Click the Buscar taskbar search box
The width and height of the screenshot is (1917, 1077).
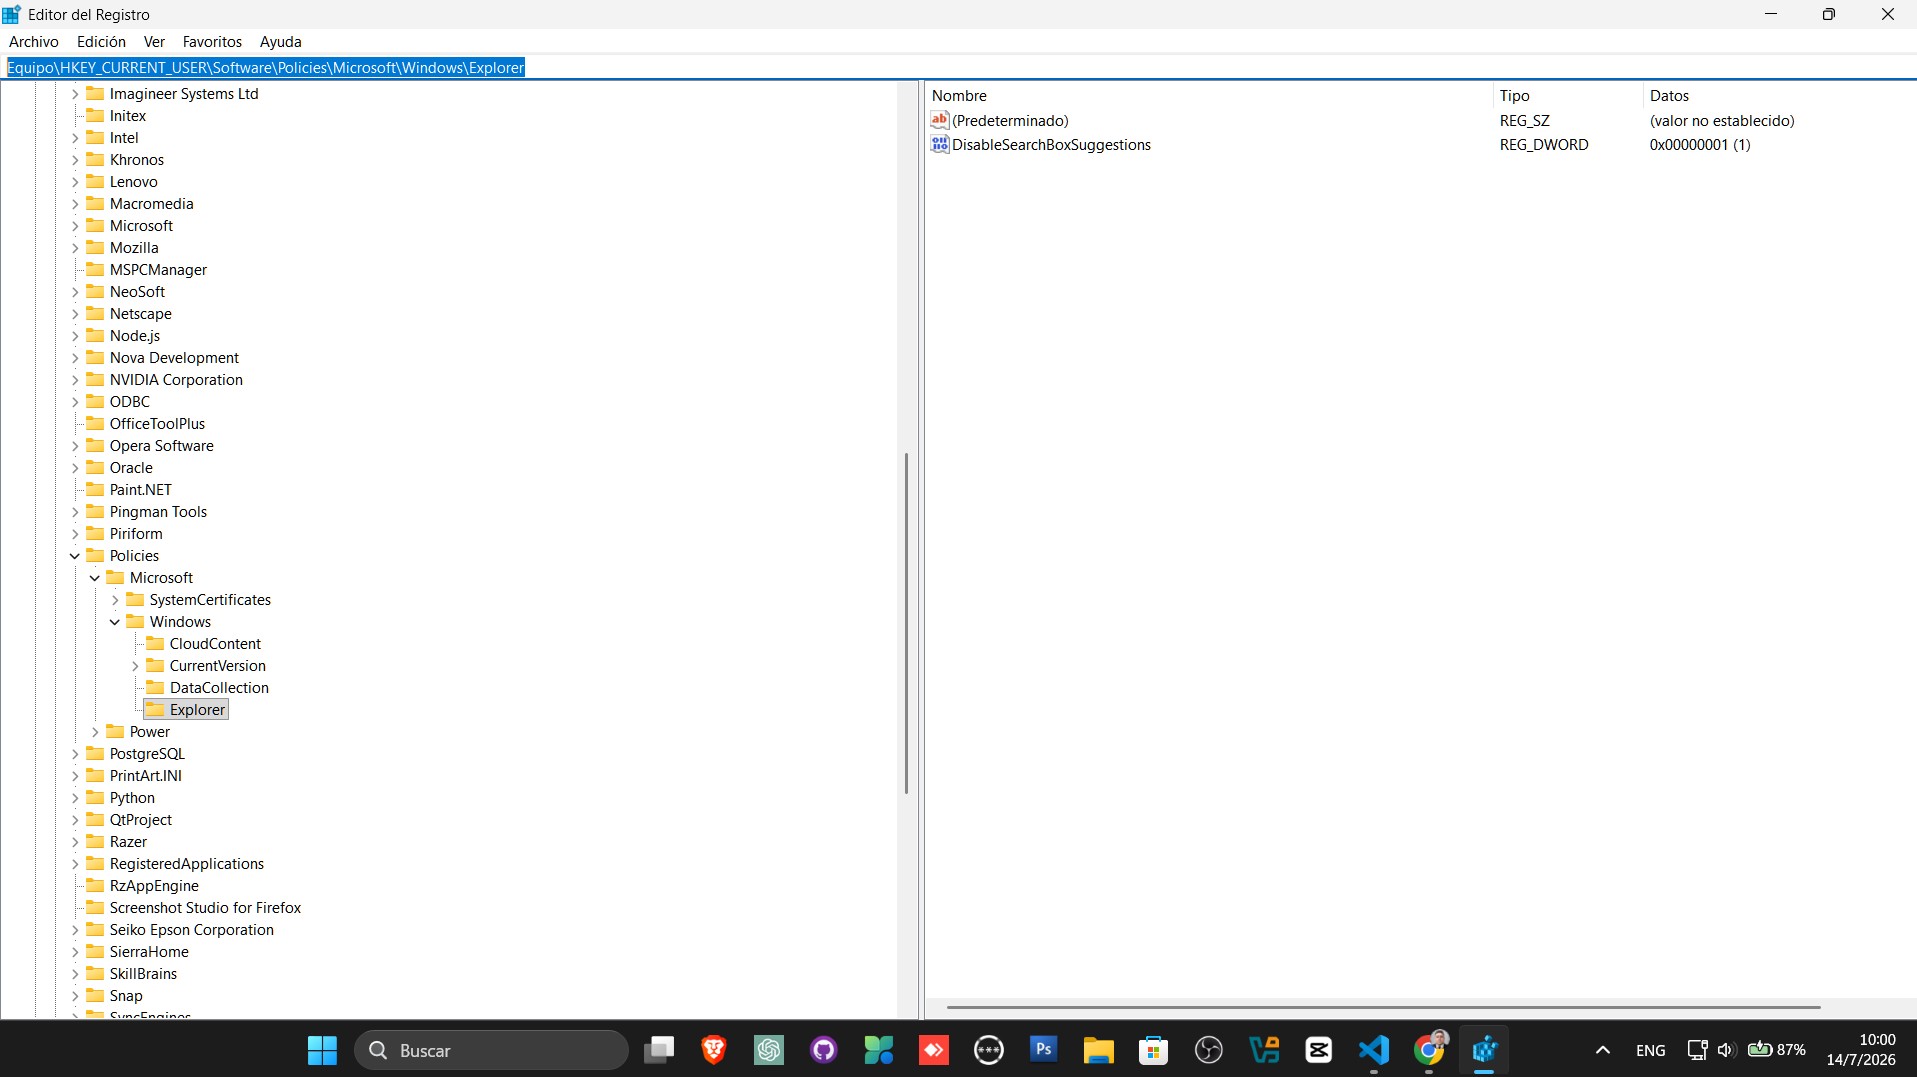[x=491, y=1050]
